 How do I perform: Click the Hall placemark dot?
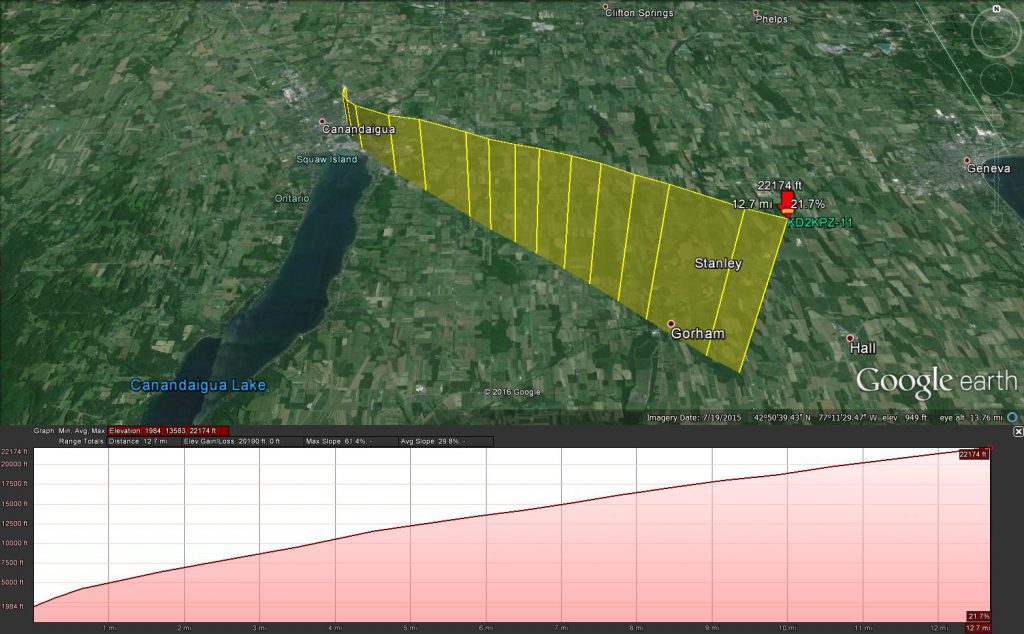point(849,338)
